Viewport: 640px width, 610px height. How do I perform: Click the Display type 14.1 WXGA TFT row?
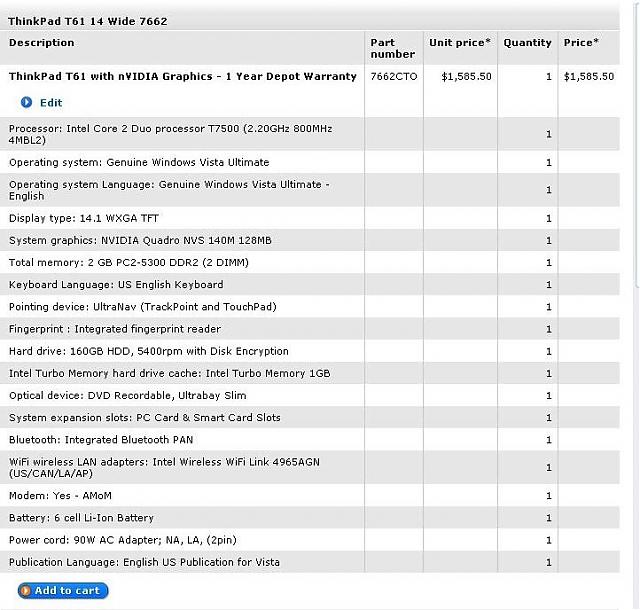[84, 218]
